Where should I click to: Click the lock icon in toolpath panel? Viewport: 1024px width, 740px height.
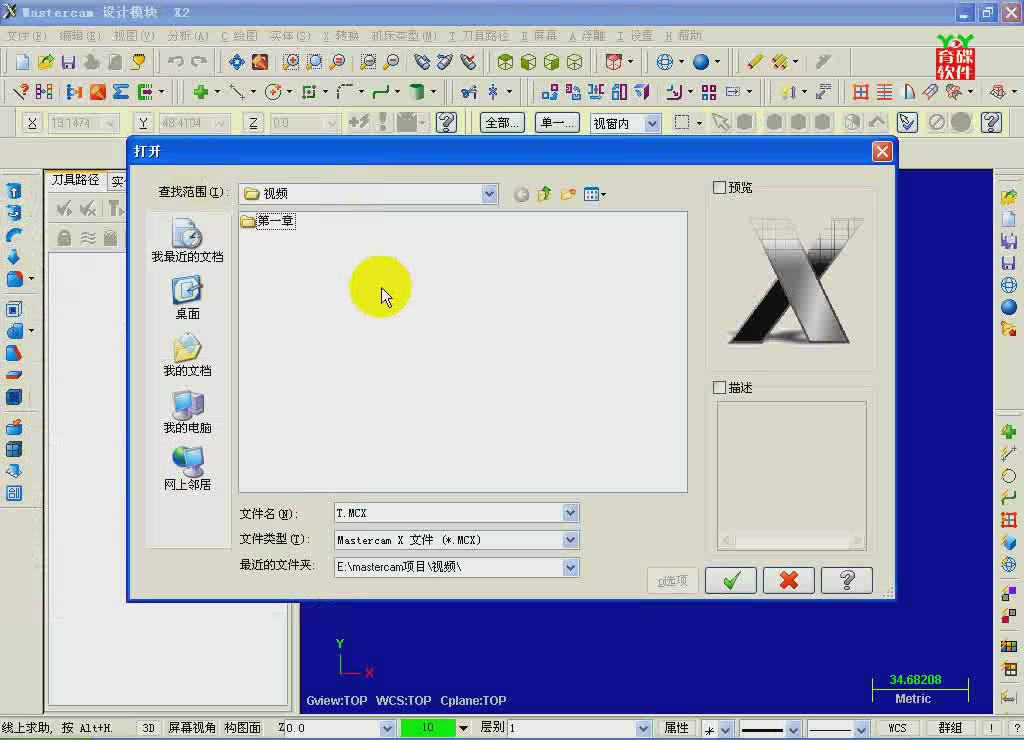pyautogui.click(x=64, y=238)
